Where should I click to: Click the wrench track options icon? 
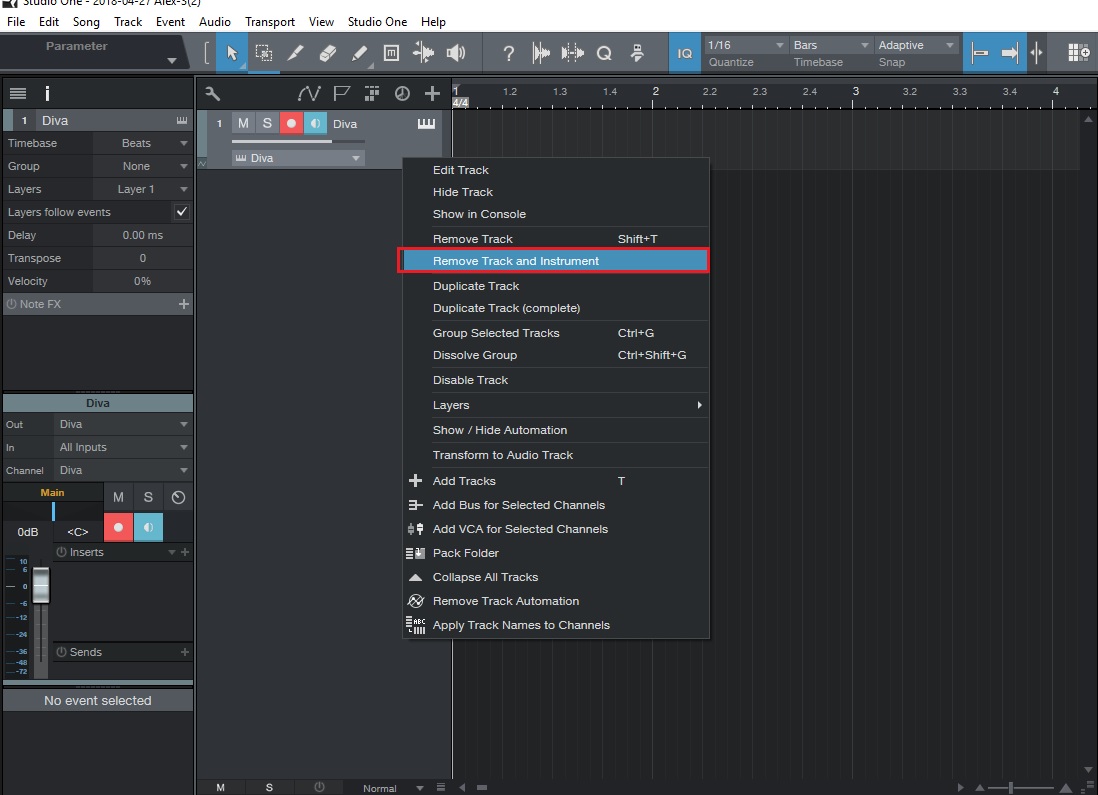point(212,93)
